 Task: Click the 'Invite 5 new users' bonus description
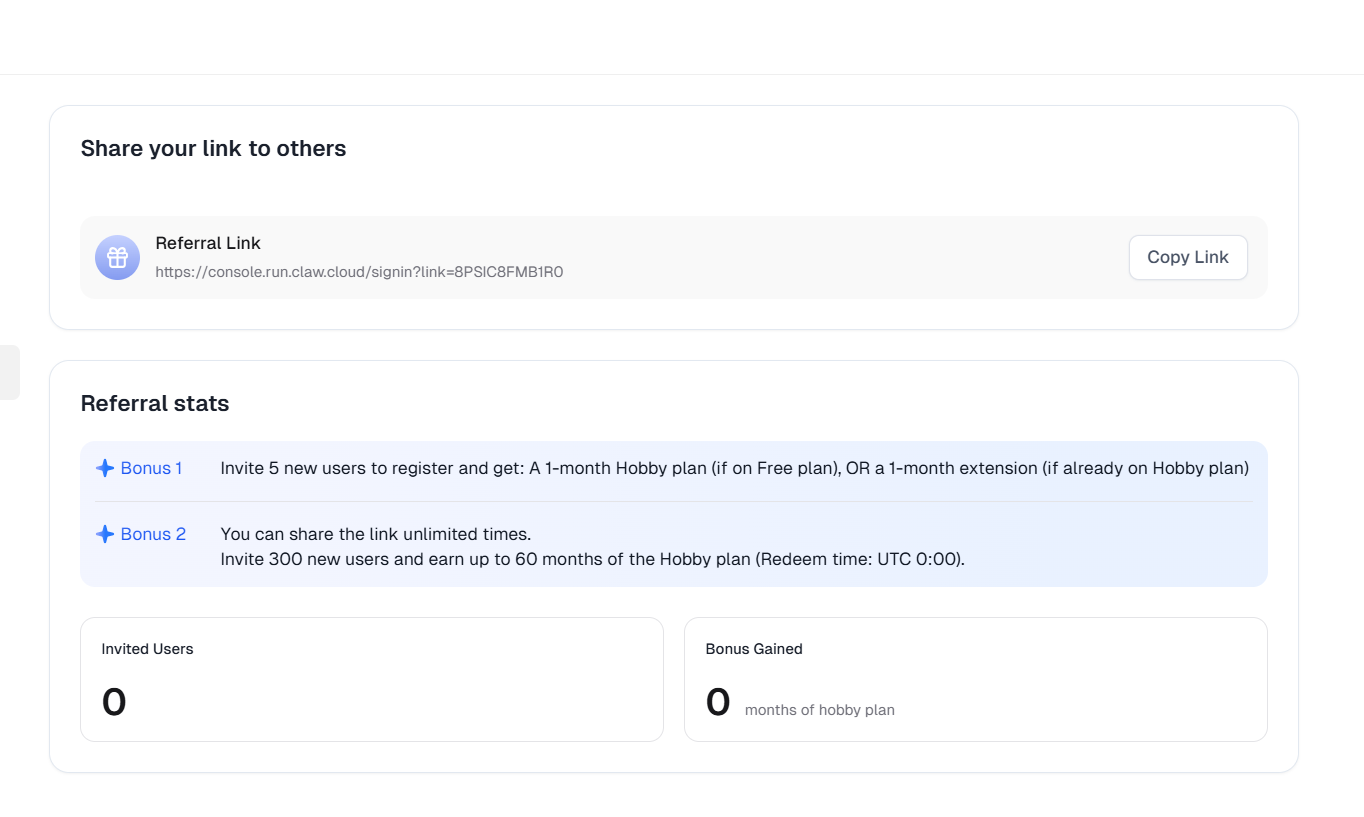734,468
